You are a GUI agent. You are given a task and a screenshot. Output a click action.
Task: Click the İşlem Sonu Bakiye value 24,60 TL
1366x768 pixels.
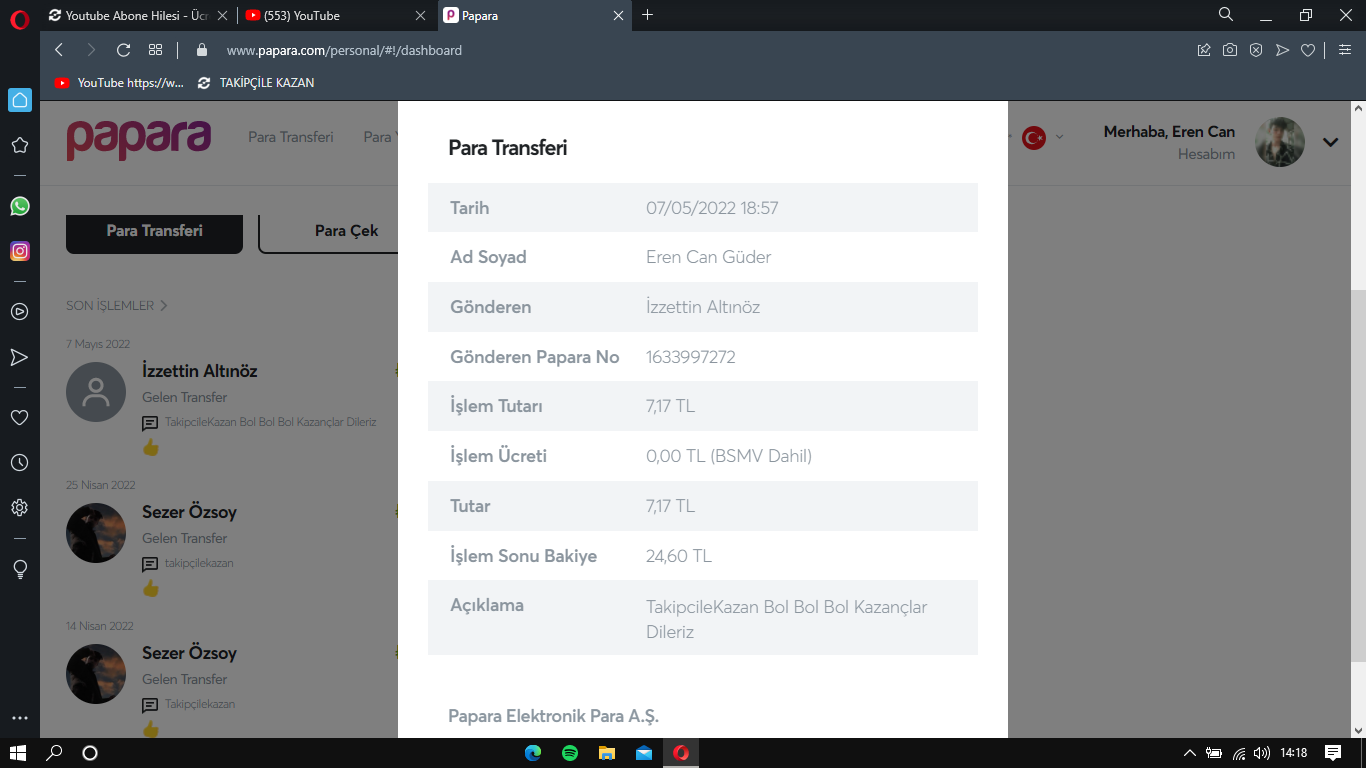point(679,556)
